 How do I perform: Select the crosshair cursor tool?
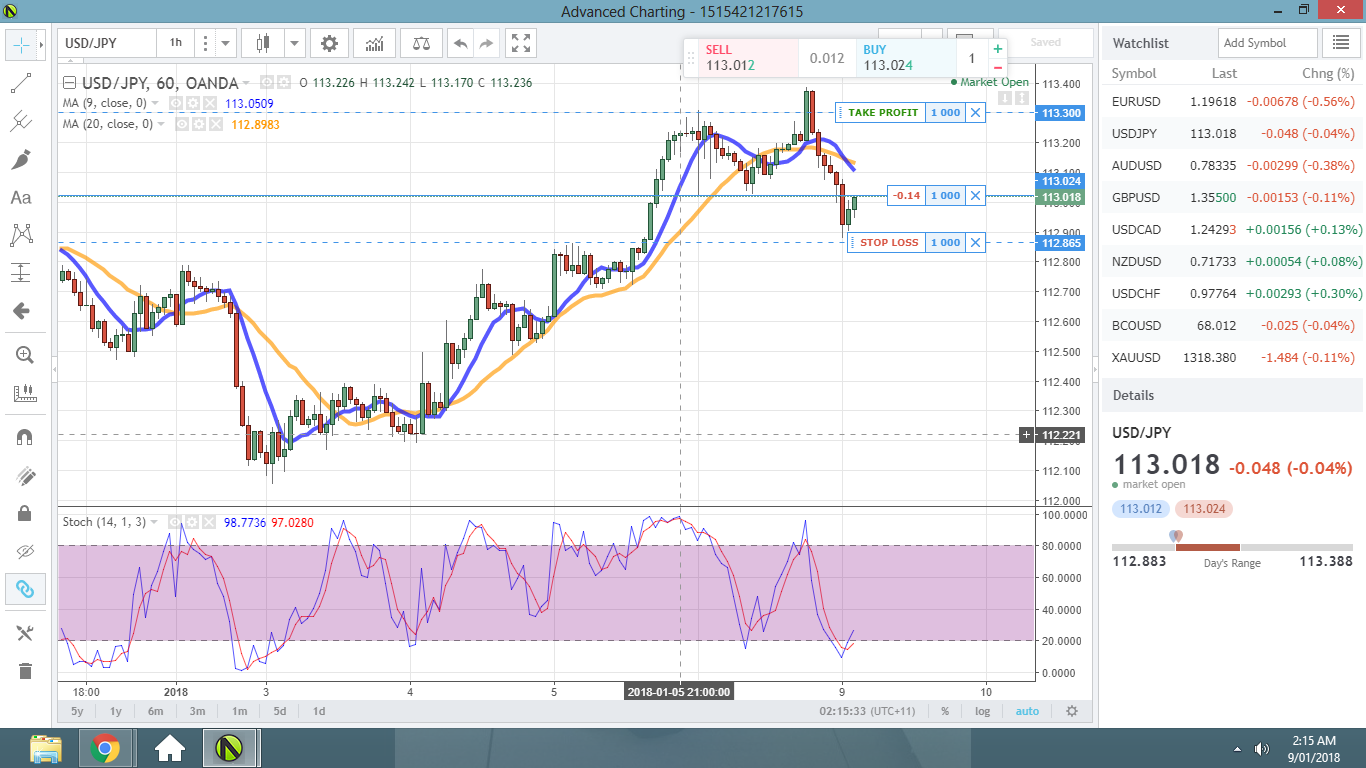point(22,44)
